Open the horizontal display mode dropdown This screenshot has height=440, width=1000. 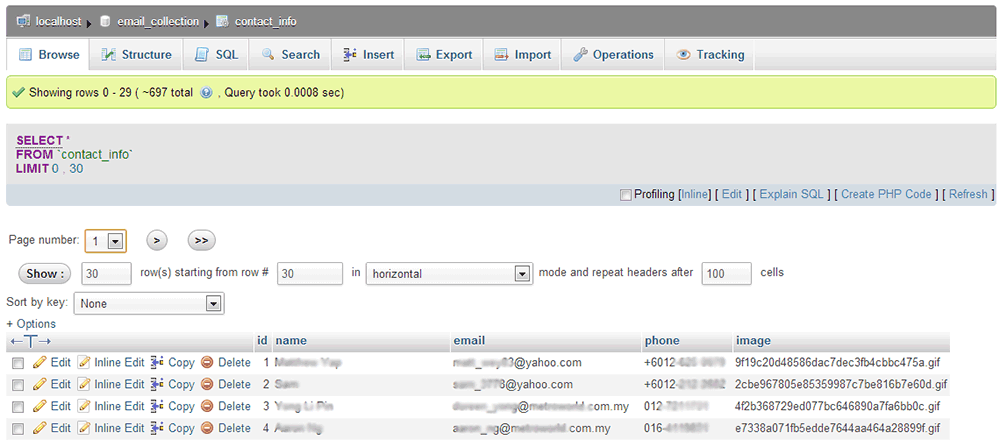(x=521, y=274)
